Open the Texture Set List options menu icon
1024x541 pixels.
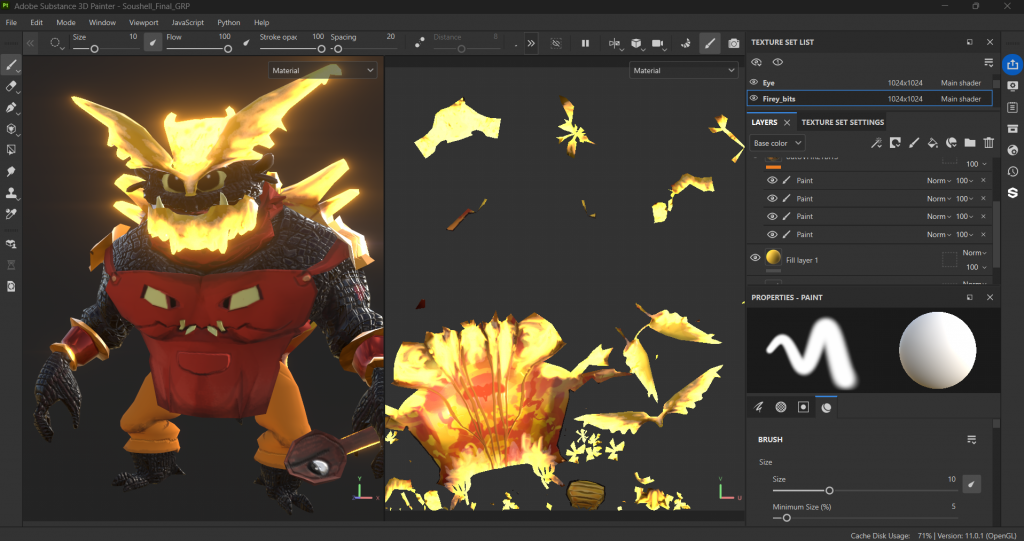(989, 62)
